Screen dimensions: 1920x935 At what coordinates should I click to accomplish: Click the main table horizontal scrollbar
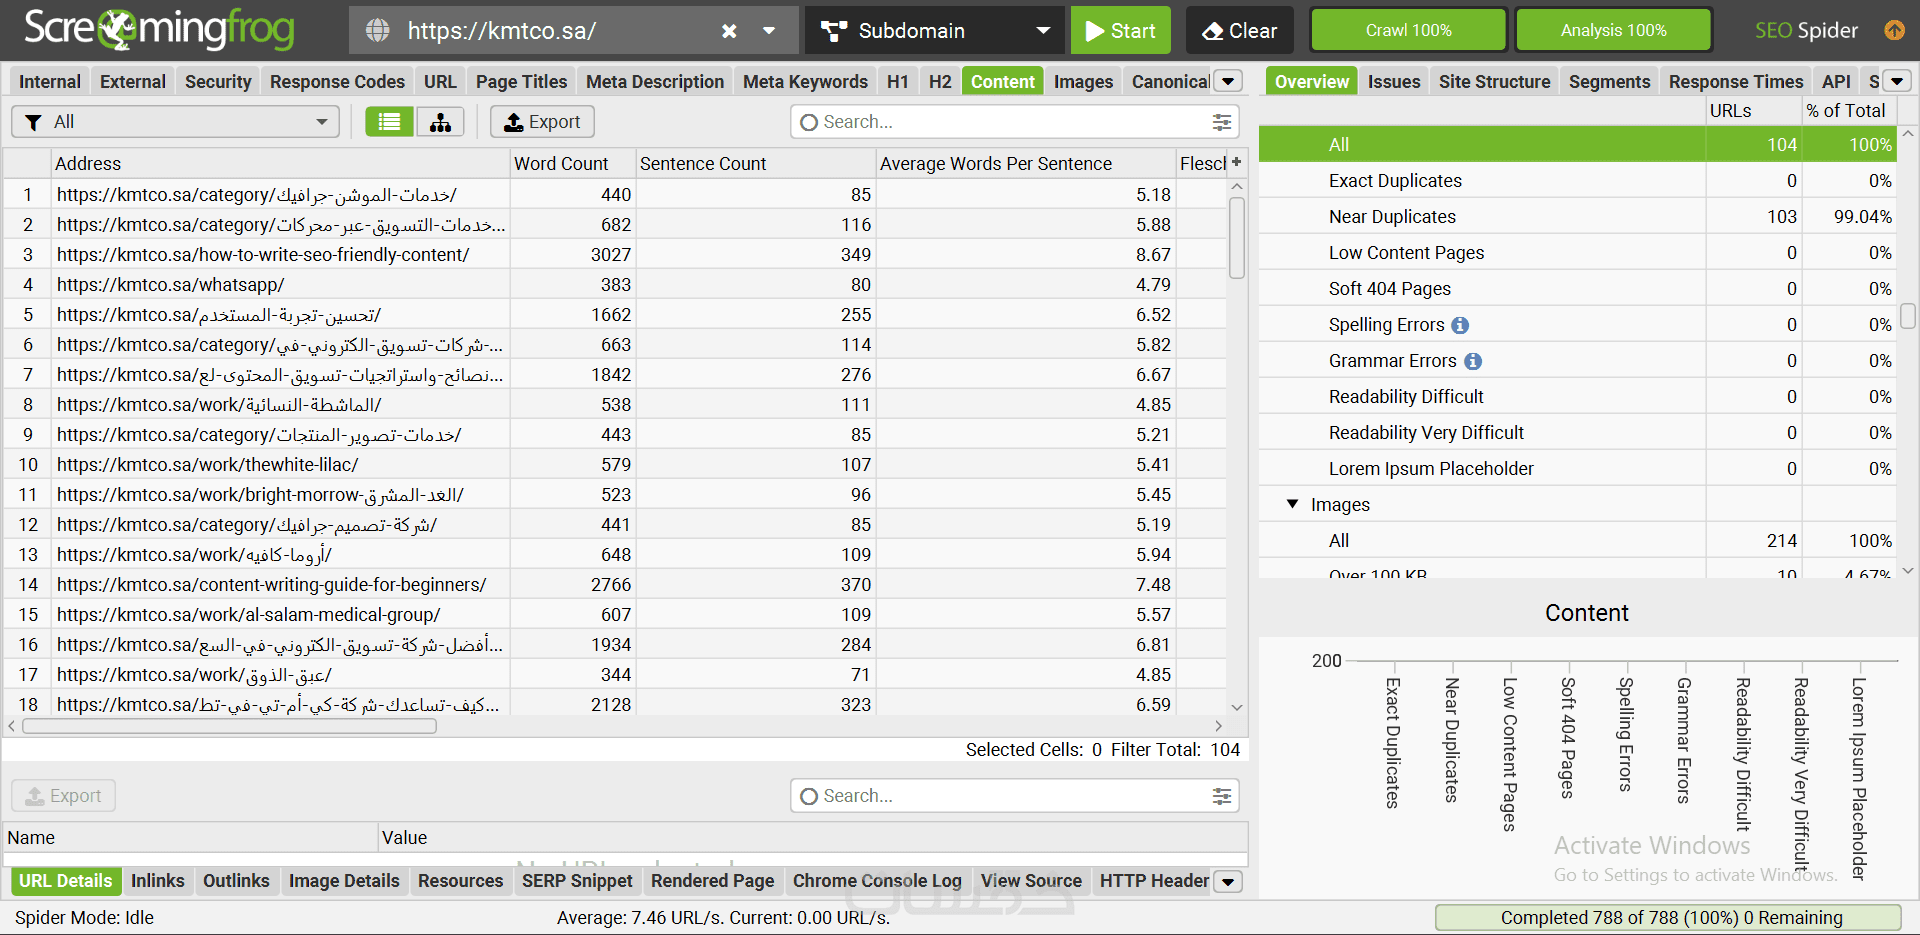(229, 726)
